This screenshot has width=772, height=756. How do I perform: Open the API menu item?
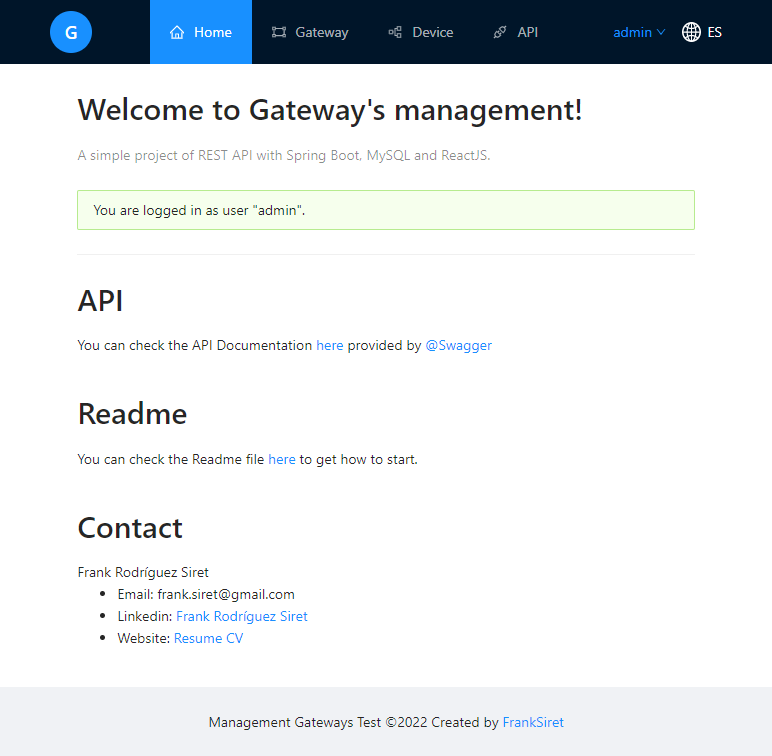(x=515, y=32)
